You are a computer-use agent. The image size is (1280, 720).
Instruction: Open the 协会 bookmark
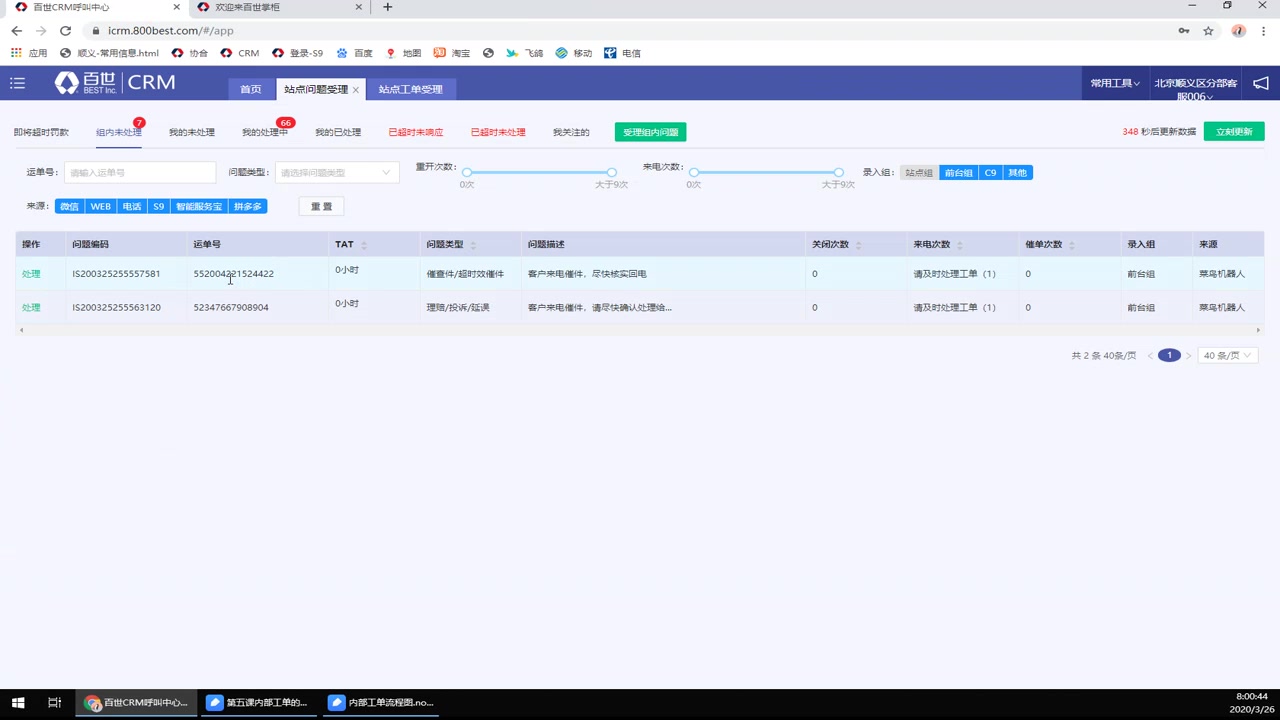click(190, 53)
